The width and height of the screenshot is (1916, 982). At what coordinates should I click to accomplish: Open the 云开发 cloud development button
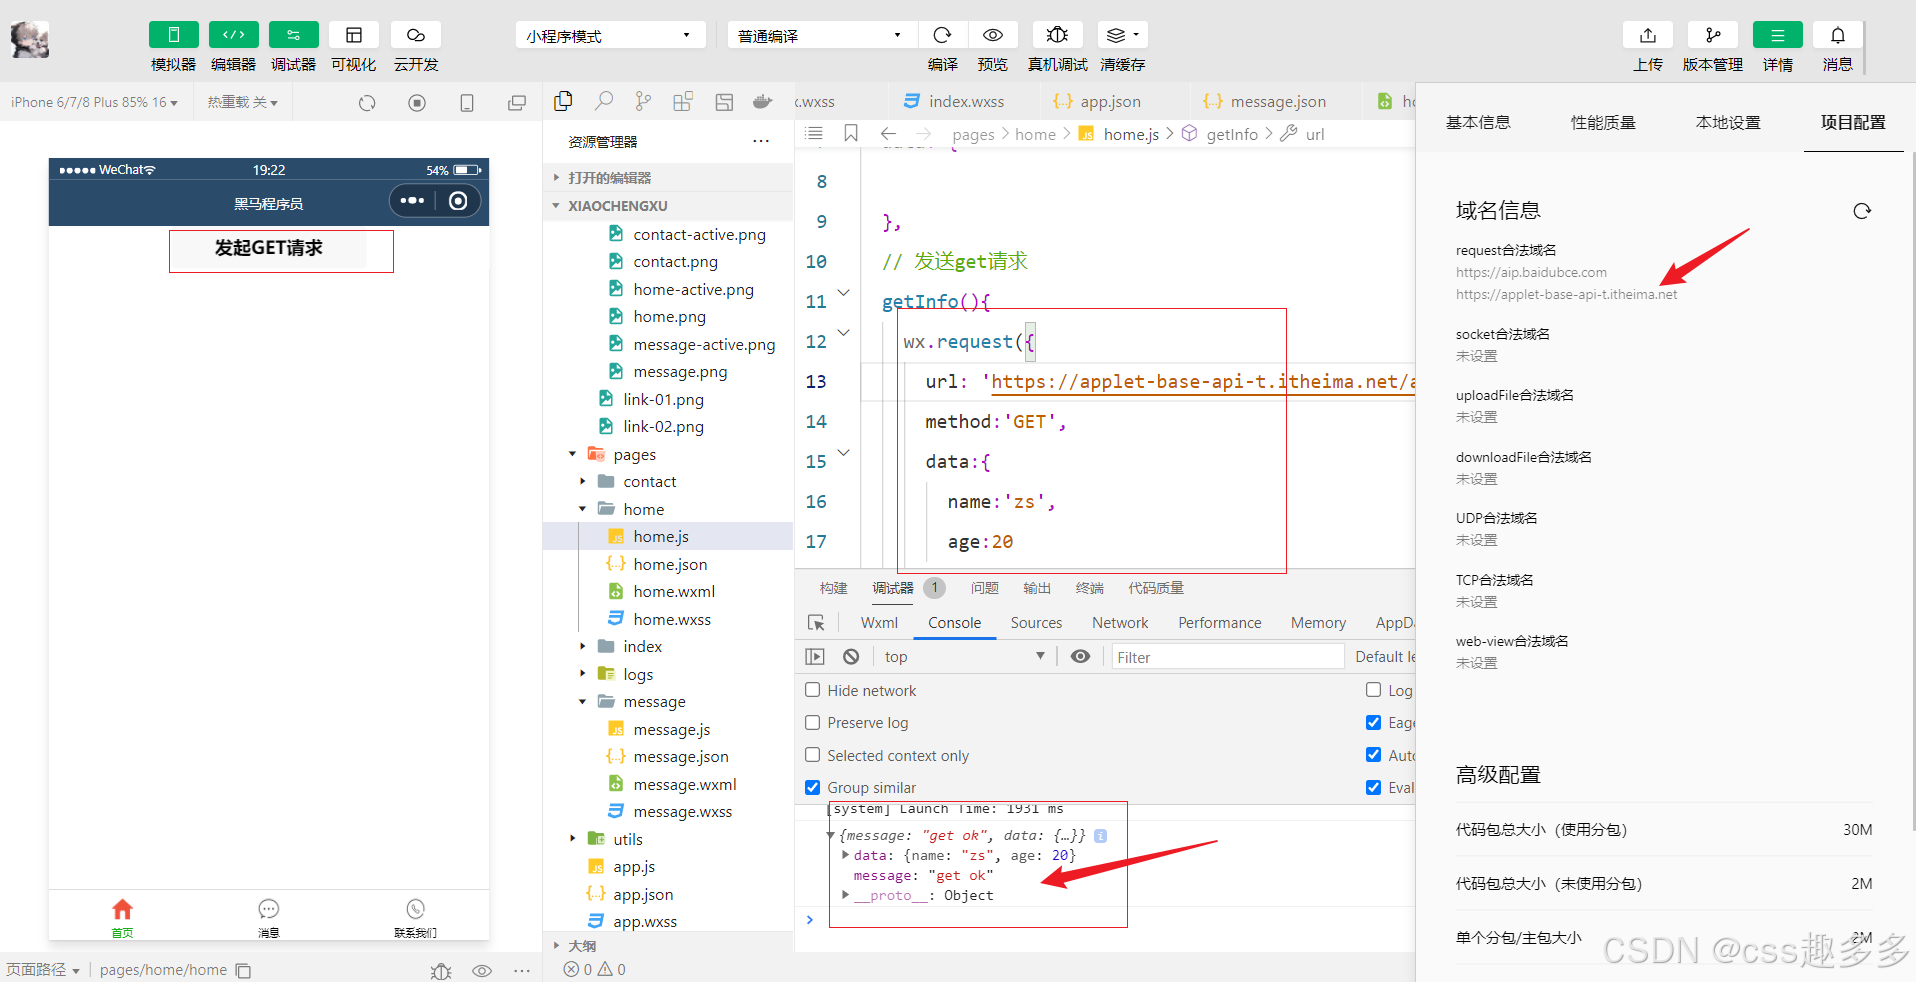tap(416, 35)
